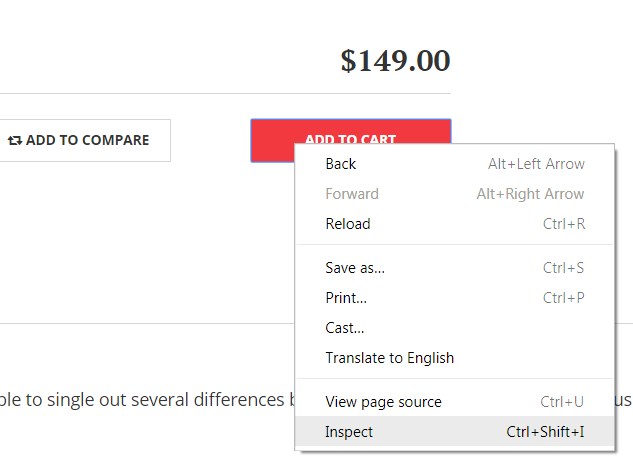Select Inspect from the context menu

coord(455,431)
